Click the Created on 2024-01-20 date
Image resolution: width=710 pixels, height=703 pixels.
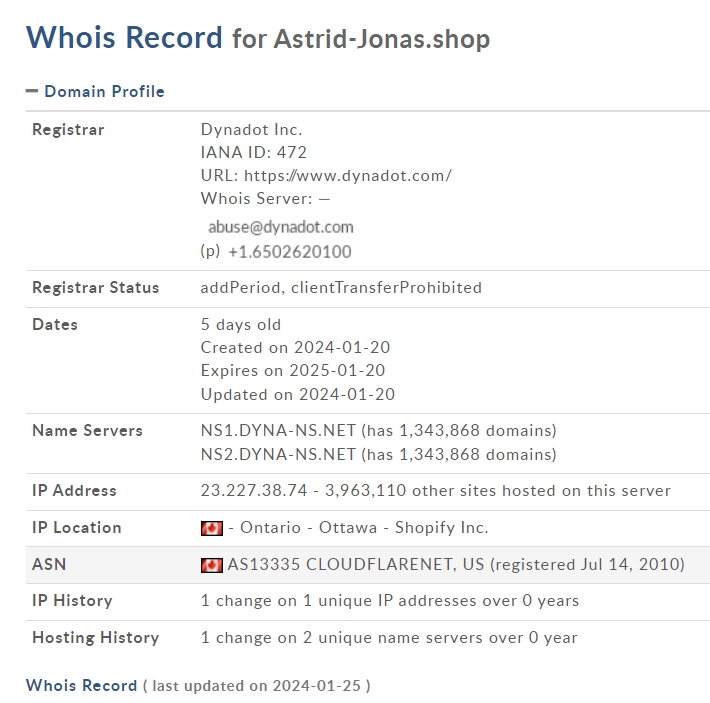[x=295, y=348]
